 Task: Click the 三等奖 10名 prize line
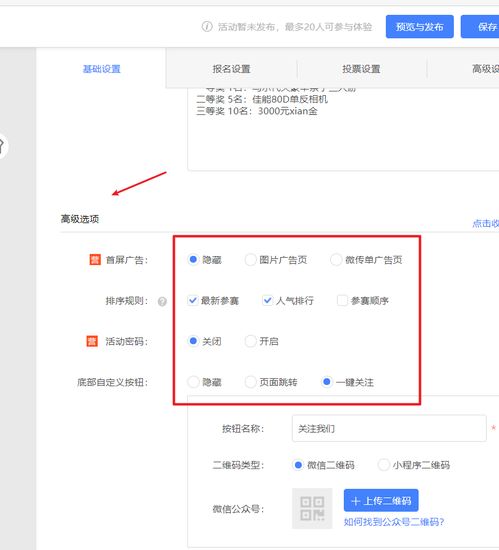(x=257, y=111)
